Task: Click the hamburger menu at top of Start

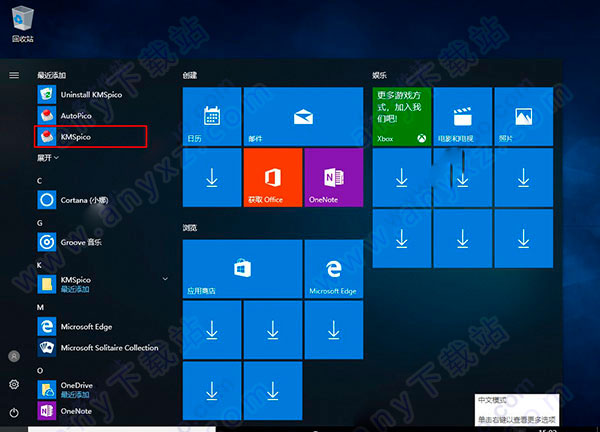Action: (x=14, y=75)
